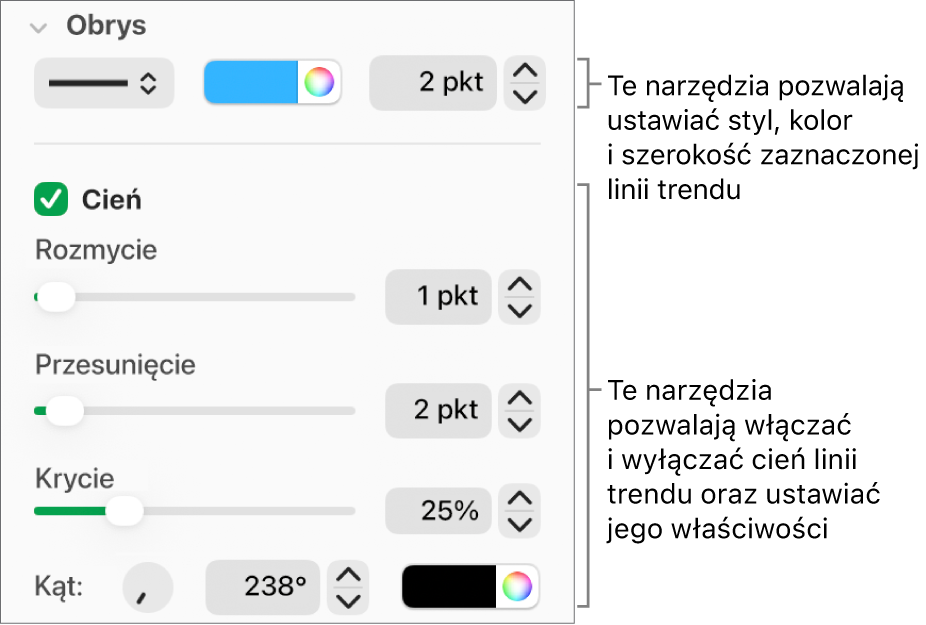Image resolution: width=926 pixels, height=625 pixels.
Task: Click the 238° angle field
Action: 263,587
